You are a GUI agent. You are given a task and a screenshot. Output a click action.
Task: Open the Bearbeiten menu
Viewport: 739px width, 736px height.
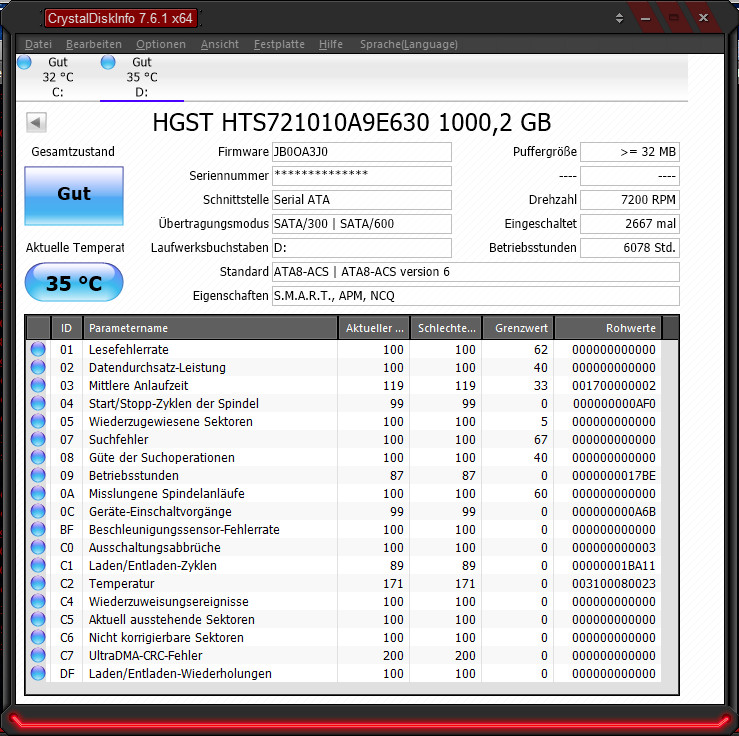point(94,44)
